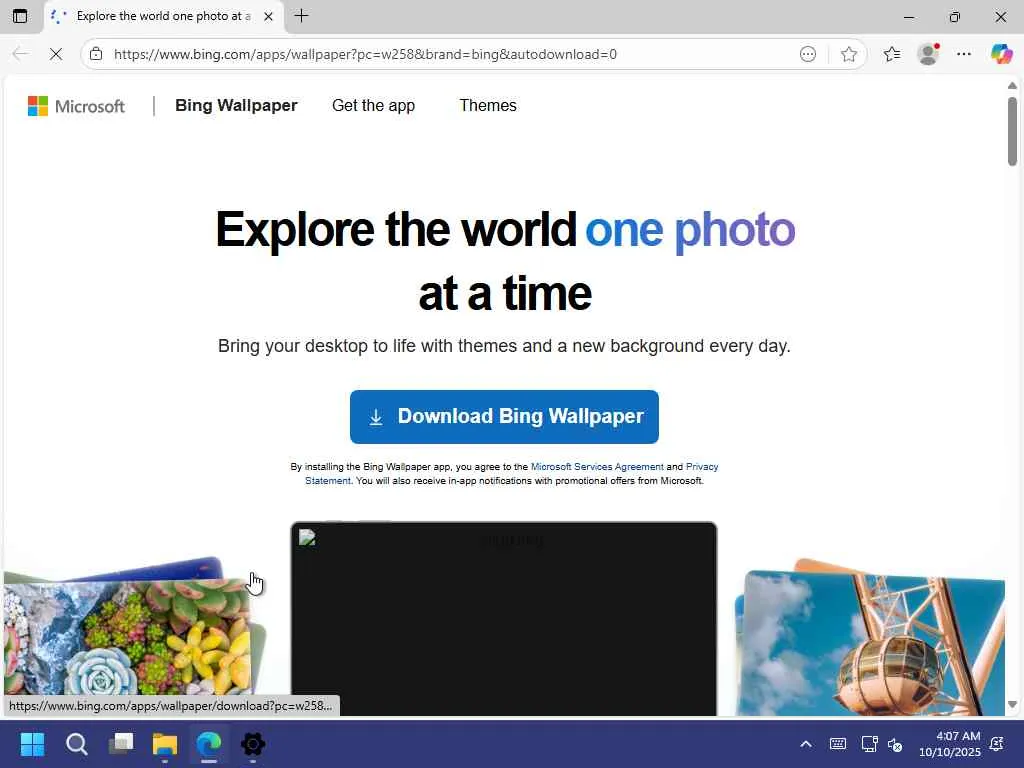Open Settings gear on taskbar
This screenshot has height=768, width=1024.
point(253,744)
